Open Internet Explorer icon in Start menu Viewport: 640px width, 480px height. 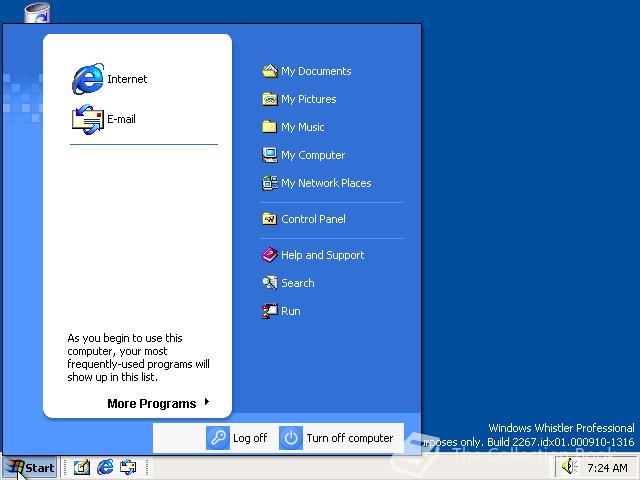click(88, 79)
